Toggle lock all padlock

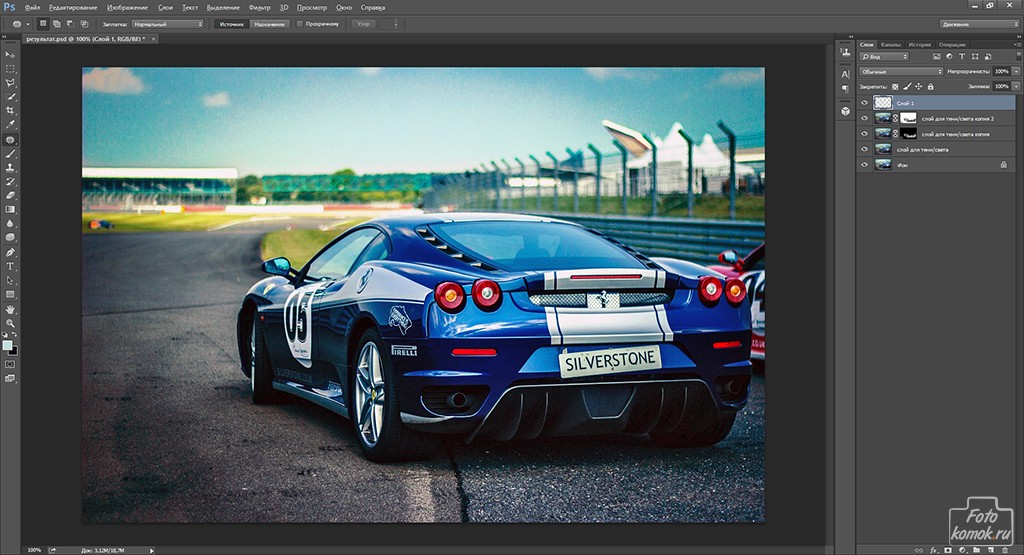click(931, 86)
